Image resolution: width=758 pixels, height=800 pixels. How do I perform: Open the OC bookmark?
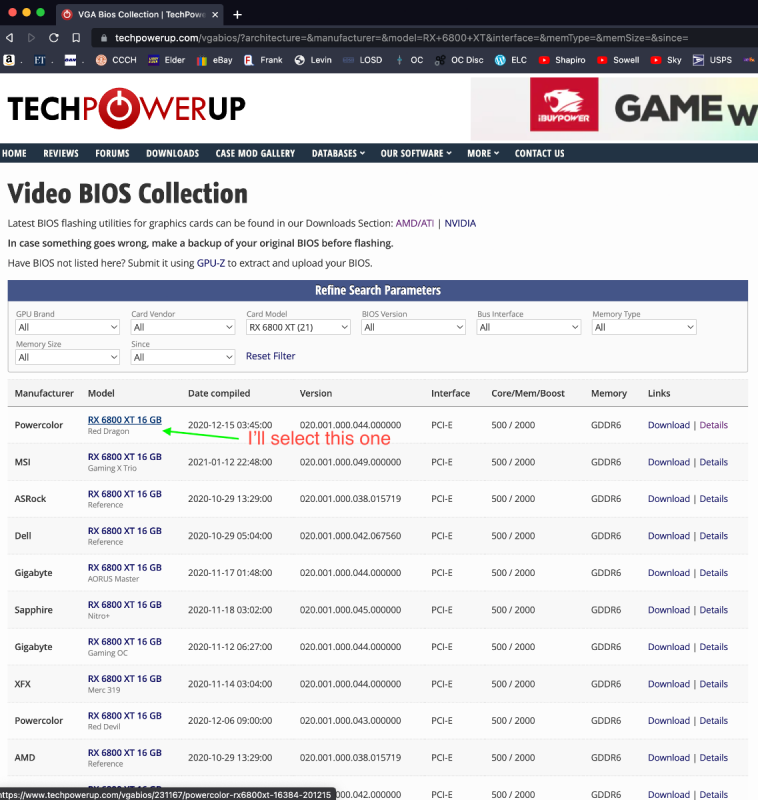[409, 60]
